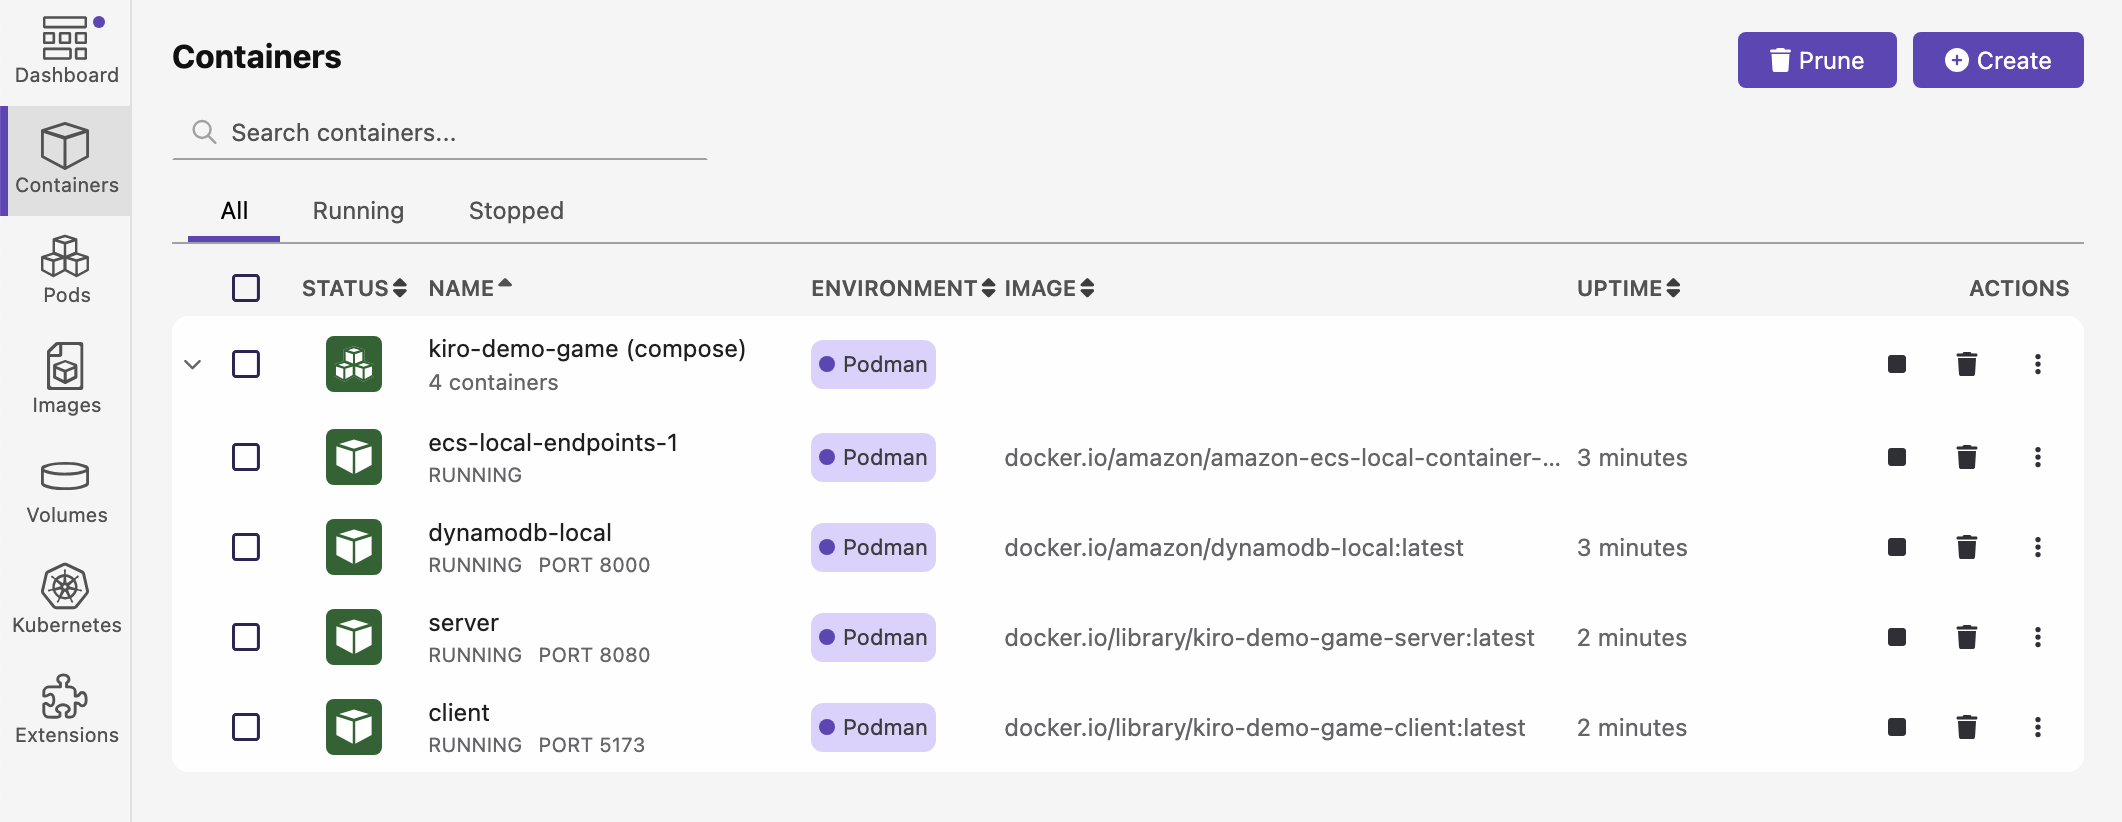This screenshot has height=822, width=2122.
Task: Open Kubernetes sidebar section
Action: tap(66, 600)
